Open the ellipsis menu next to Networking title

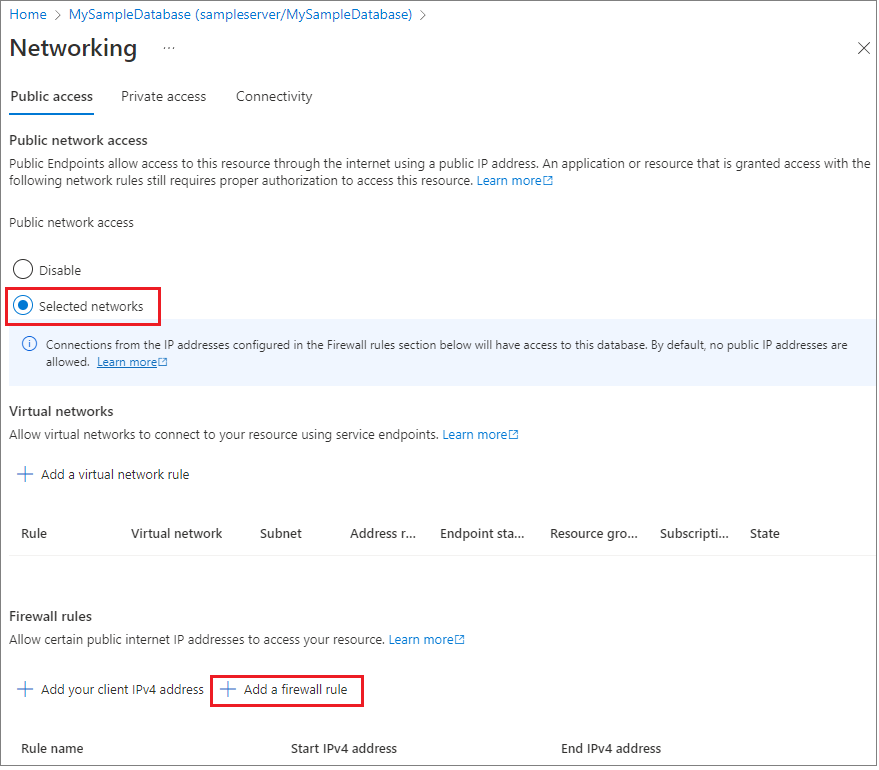tap(169, 48)
